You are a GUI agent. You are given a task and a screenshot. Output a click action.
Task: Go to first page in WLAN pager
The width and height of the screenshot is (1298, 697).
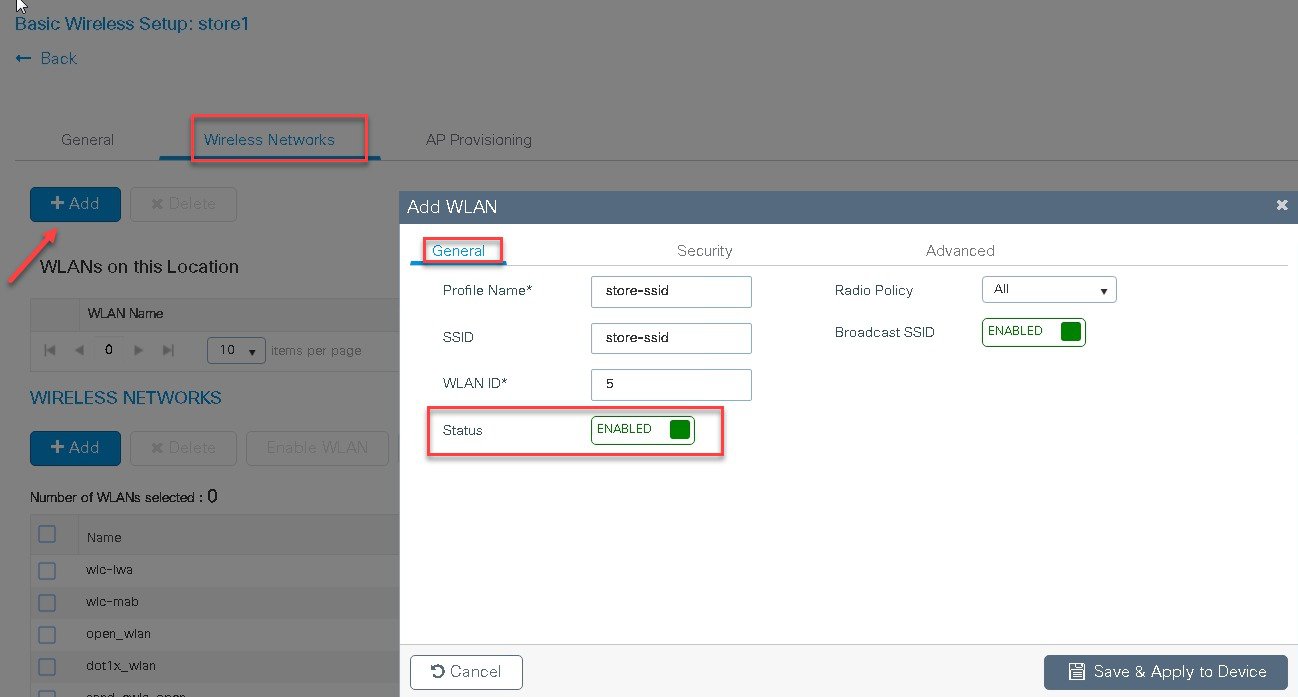tap(50, 351)
